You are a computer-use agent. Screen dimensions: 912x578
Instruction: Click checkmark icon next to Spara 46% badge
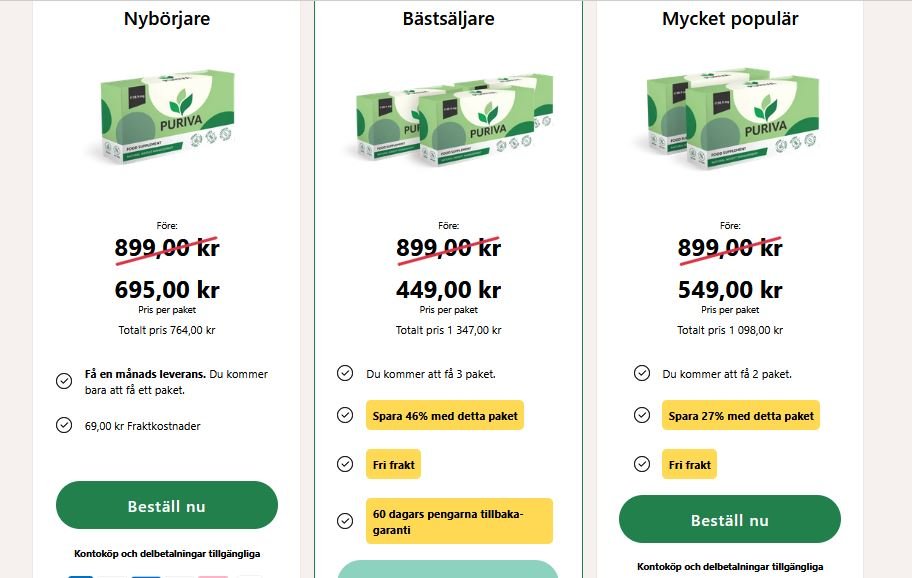[345, 415]
